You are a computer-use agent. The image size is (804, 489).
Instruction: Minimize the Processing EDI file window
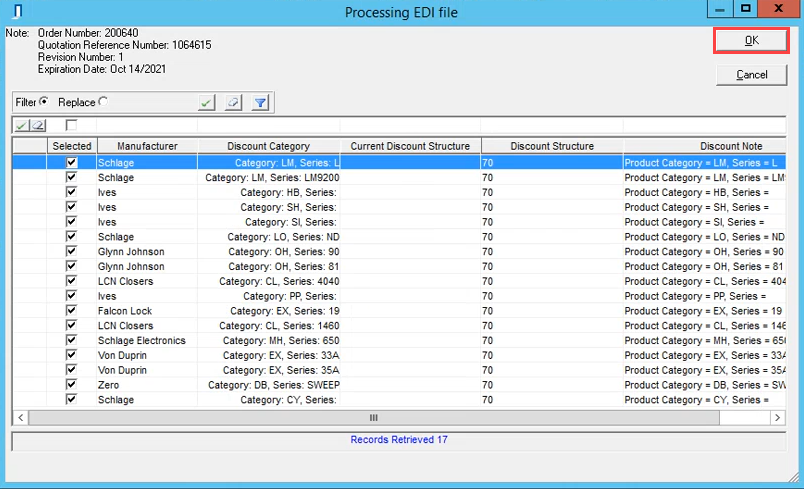point(720,9)
